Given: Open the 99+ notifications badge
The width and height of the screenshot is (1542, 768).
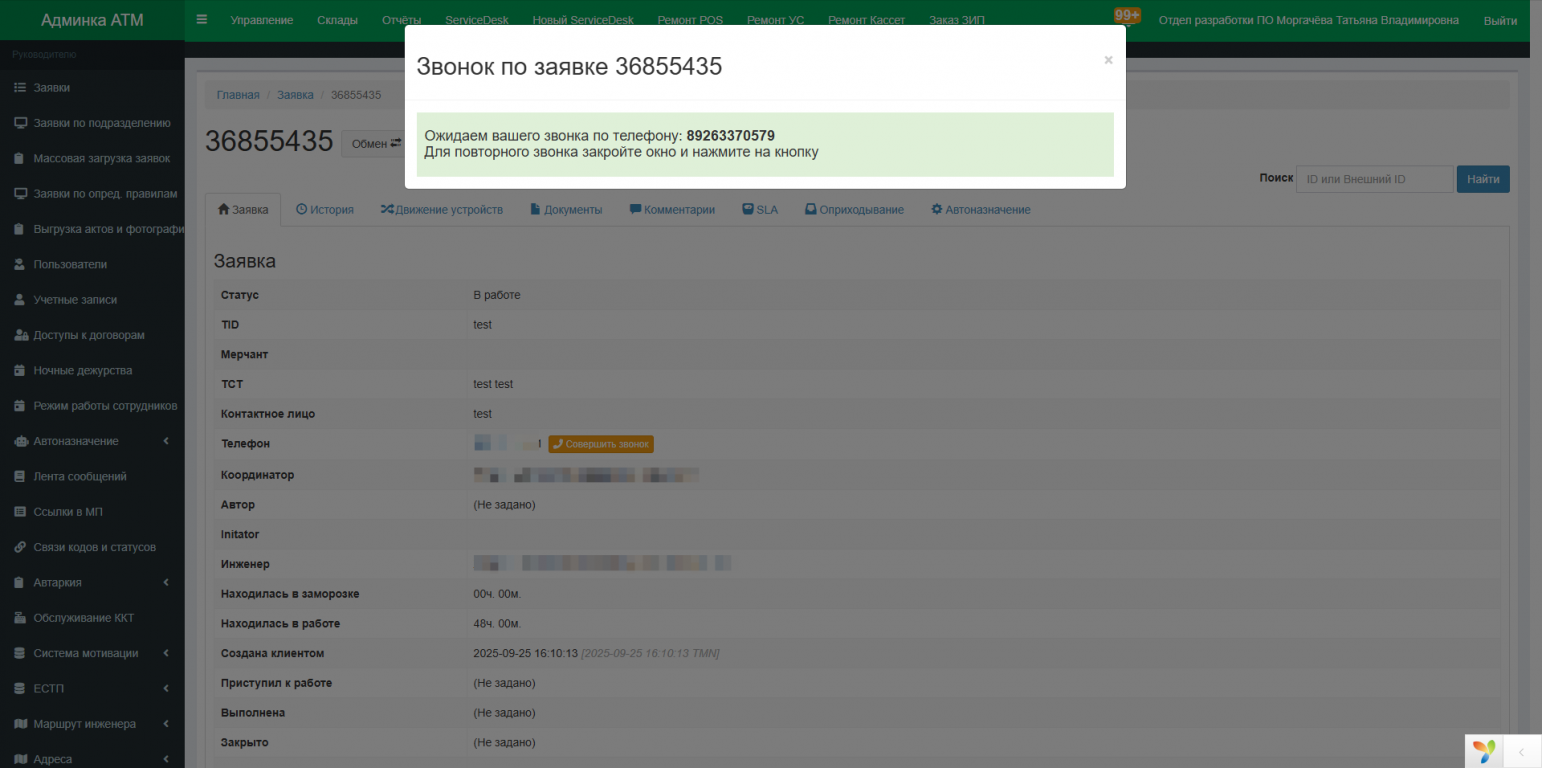Looking at the screenshot, I should tap(1127, 15).
